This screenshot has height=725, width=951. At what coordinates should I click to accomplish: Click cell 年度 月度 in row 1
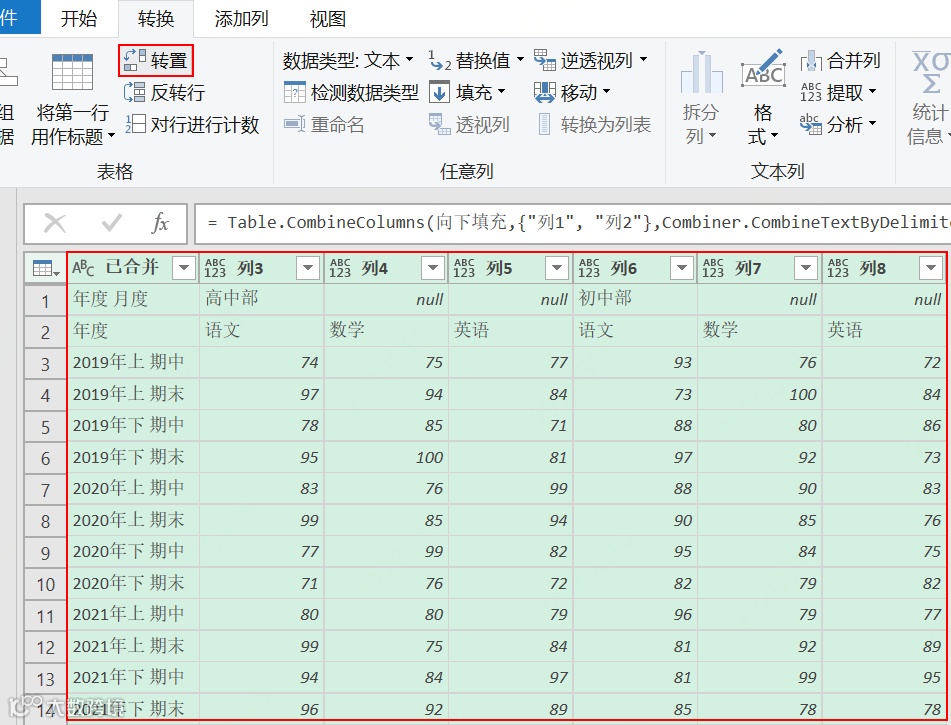(133, 298)
